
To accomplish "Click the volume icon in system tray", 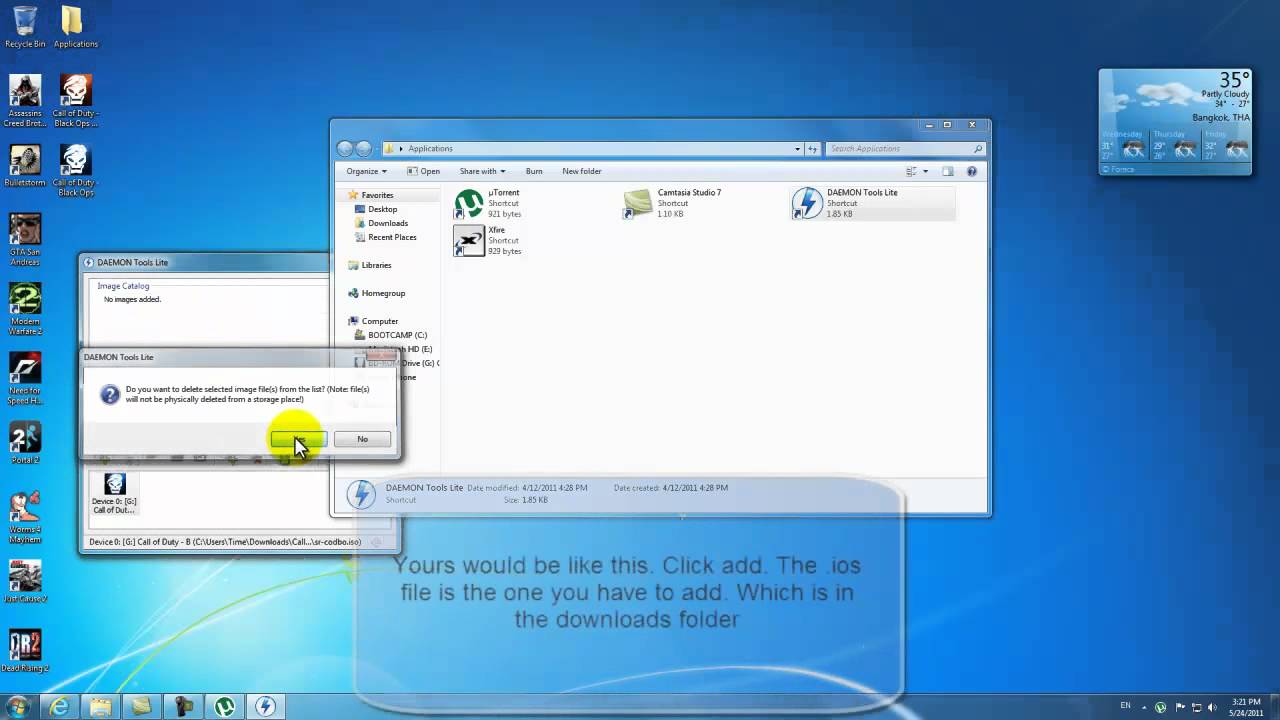I will pos(1211,706).
